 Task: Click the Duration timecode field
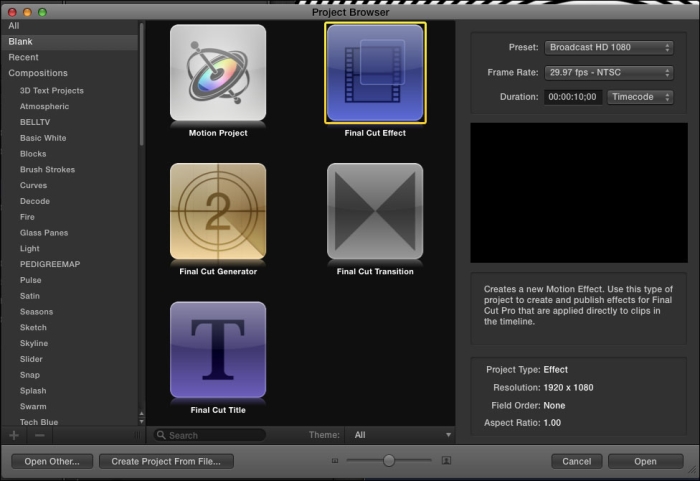coord(573,97)
